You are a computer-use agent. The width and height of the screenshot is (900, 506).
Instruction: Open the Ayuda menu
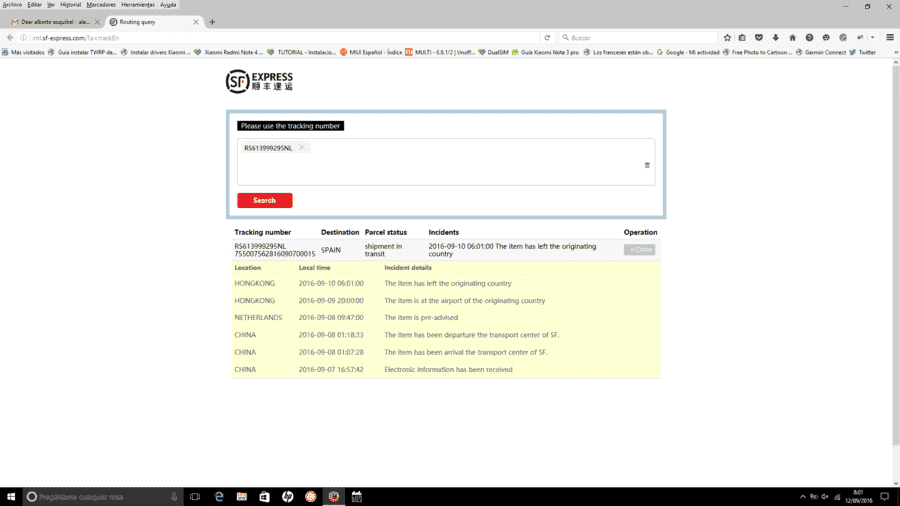[168, 5]
